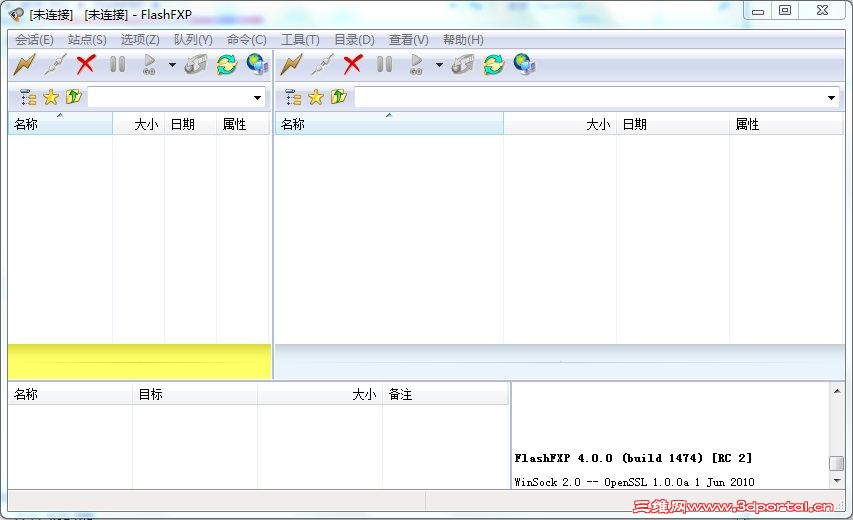This screenshot has width=853, height=520.
Task: Click the left pane folder tree icon
Action: (28, 97)
